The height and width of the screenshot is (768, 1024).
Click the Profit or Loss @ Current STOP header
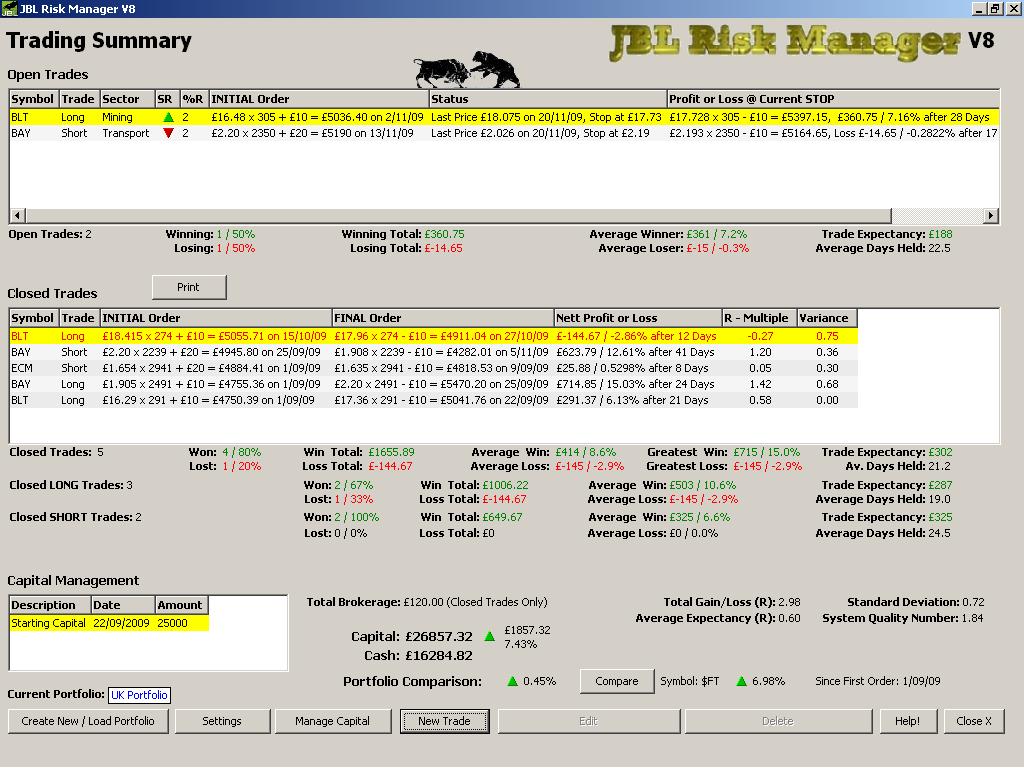[833, 99]
